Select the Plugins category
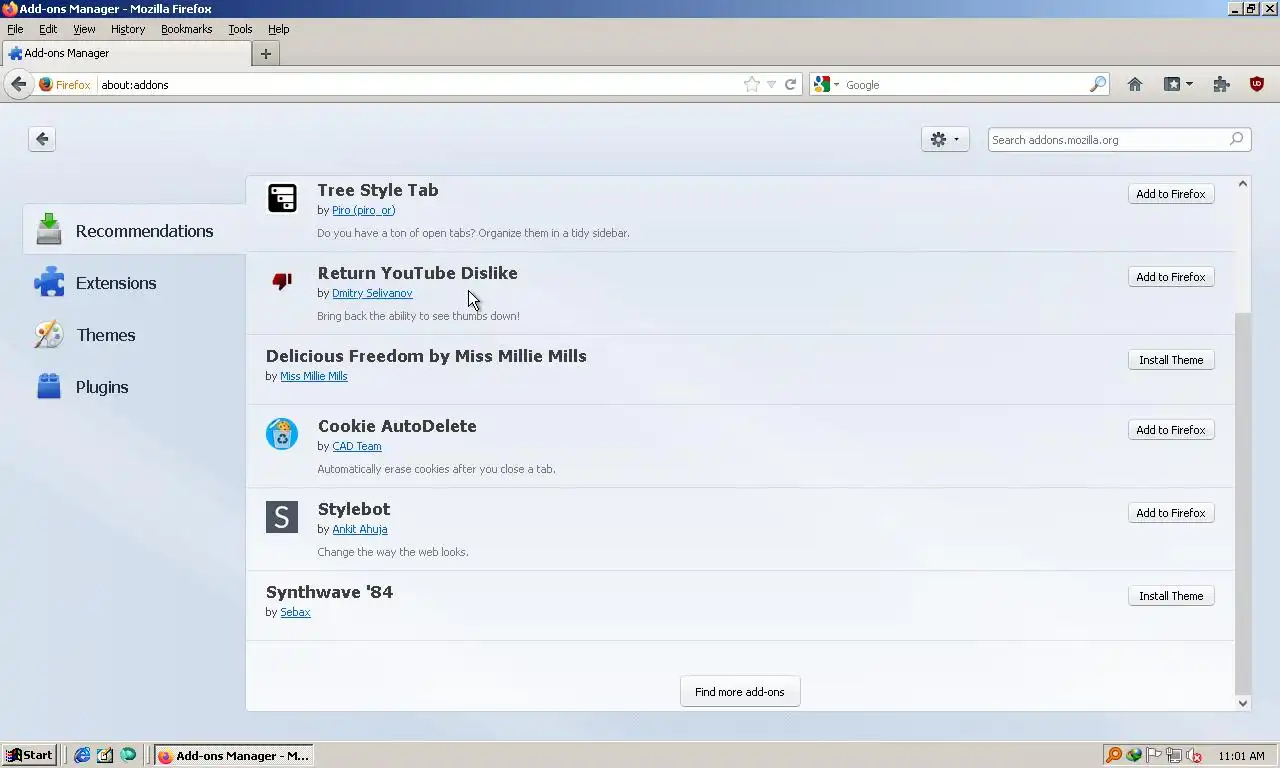Screen dimensions: 1280x768 [134, 387]
